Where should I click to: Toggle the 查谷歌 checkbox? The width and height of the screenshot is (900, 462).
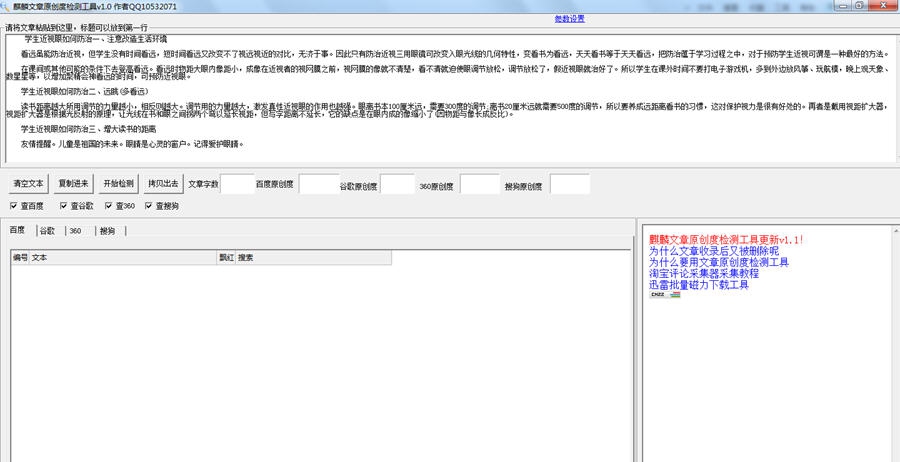pos(76,206)
